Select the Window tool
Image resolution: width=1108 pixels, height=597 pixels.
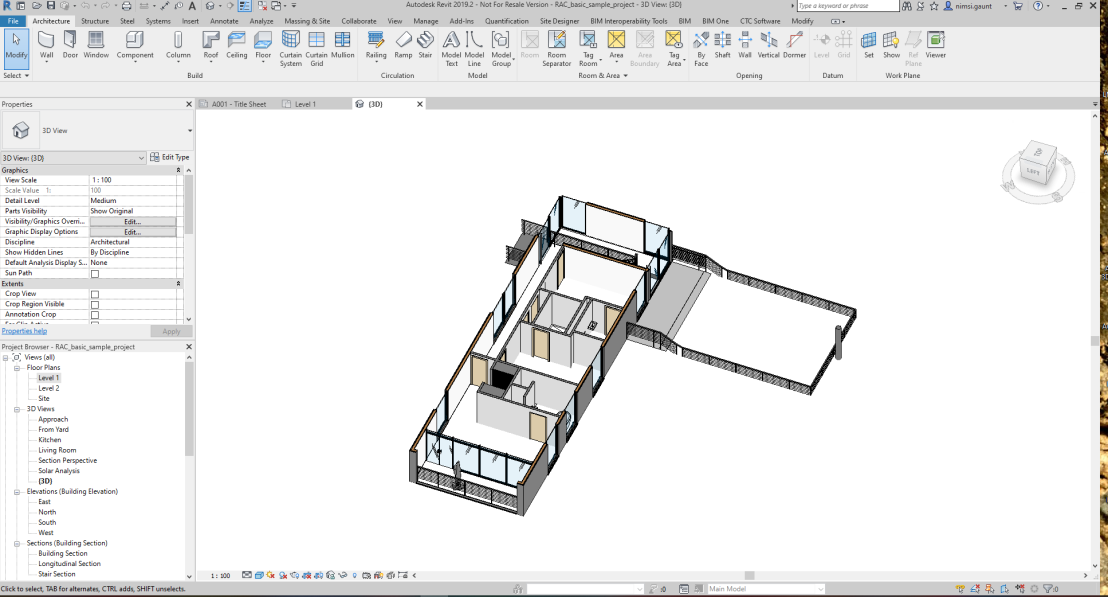click(96, 44)
